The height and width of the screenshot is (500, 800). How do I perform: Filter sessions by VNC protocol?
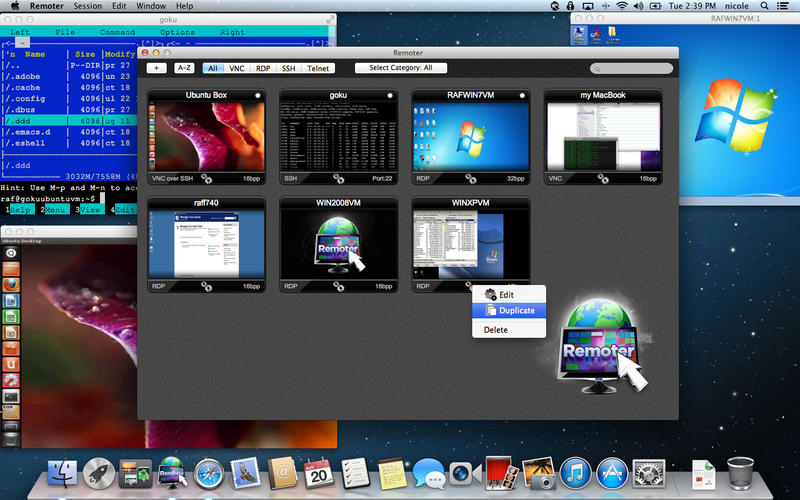pos(237,68)
